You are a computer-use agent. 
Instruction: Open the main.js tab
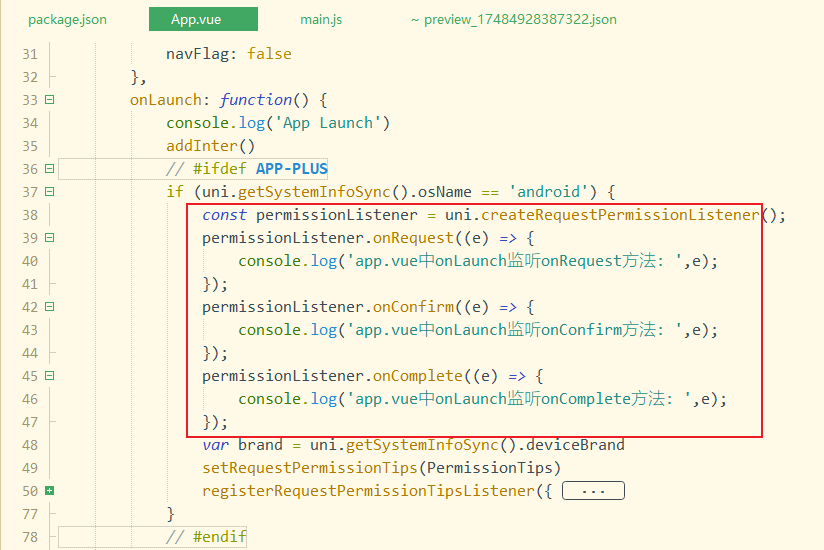[321, 19]
